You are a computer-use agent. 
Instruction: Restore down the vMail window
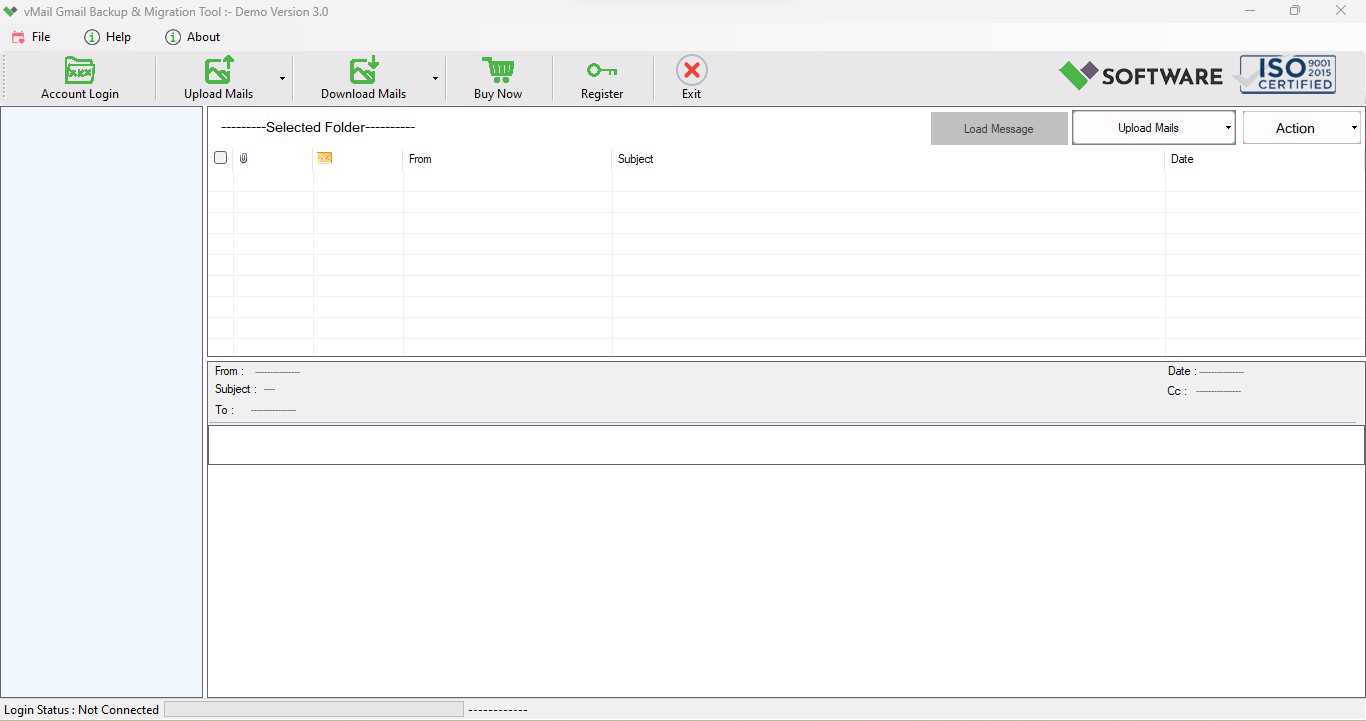pos(1295,11)
